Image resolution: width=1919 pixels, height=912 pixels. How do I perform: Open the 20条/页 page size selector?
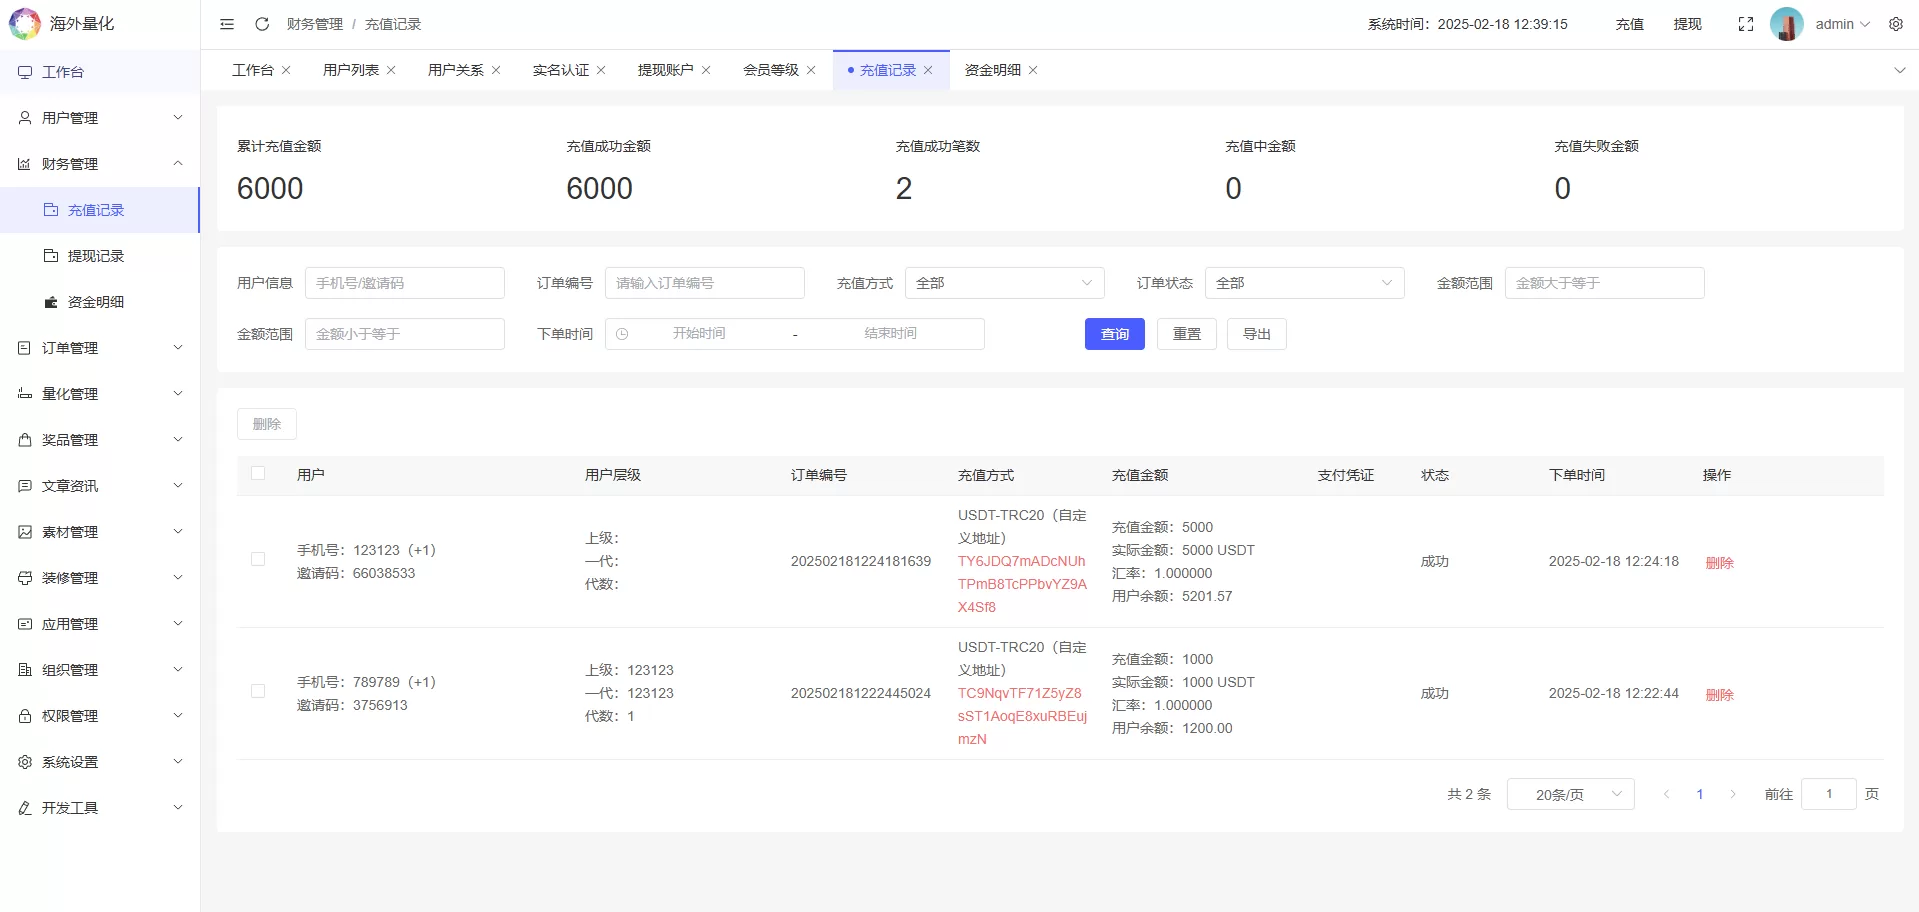coord(1569,794)
